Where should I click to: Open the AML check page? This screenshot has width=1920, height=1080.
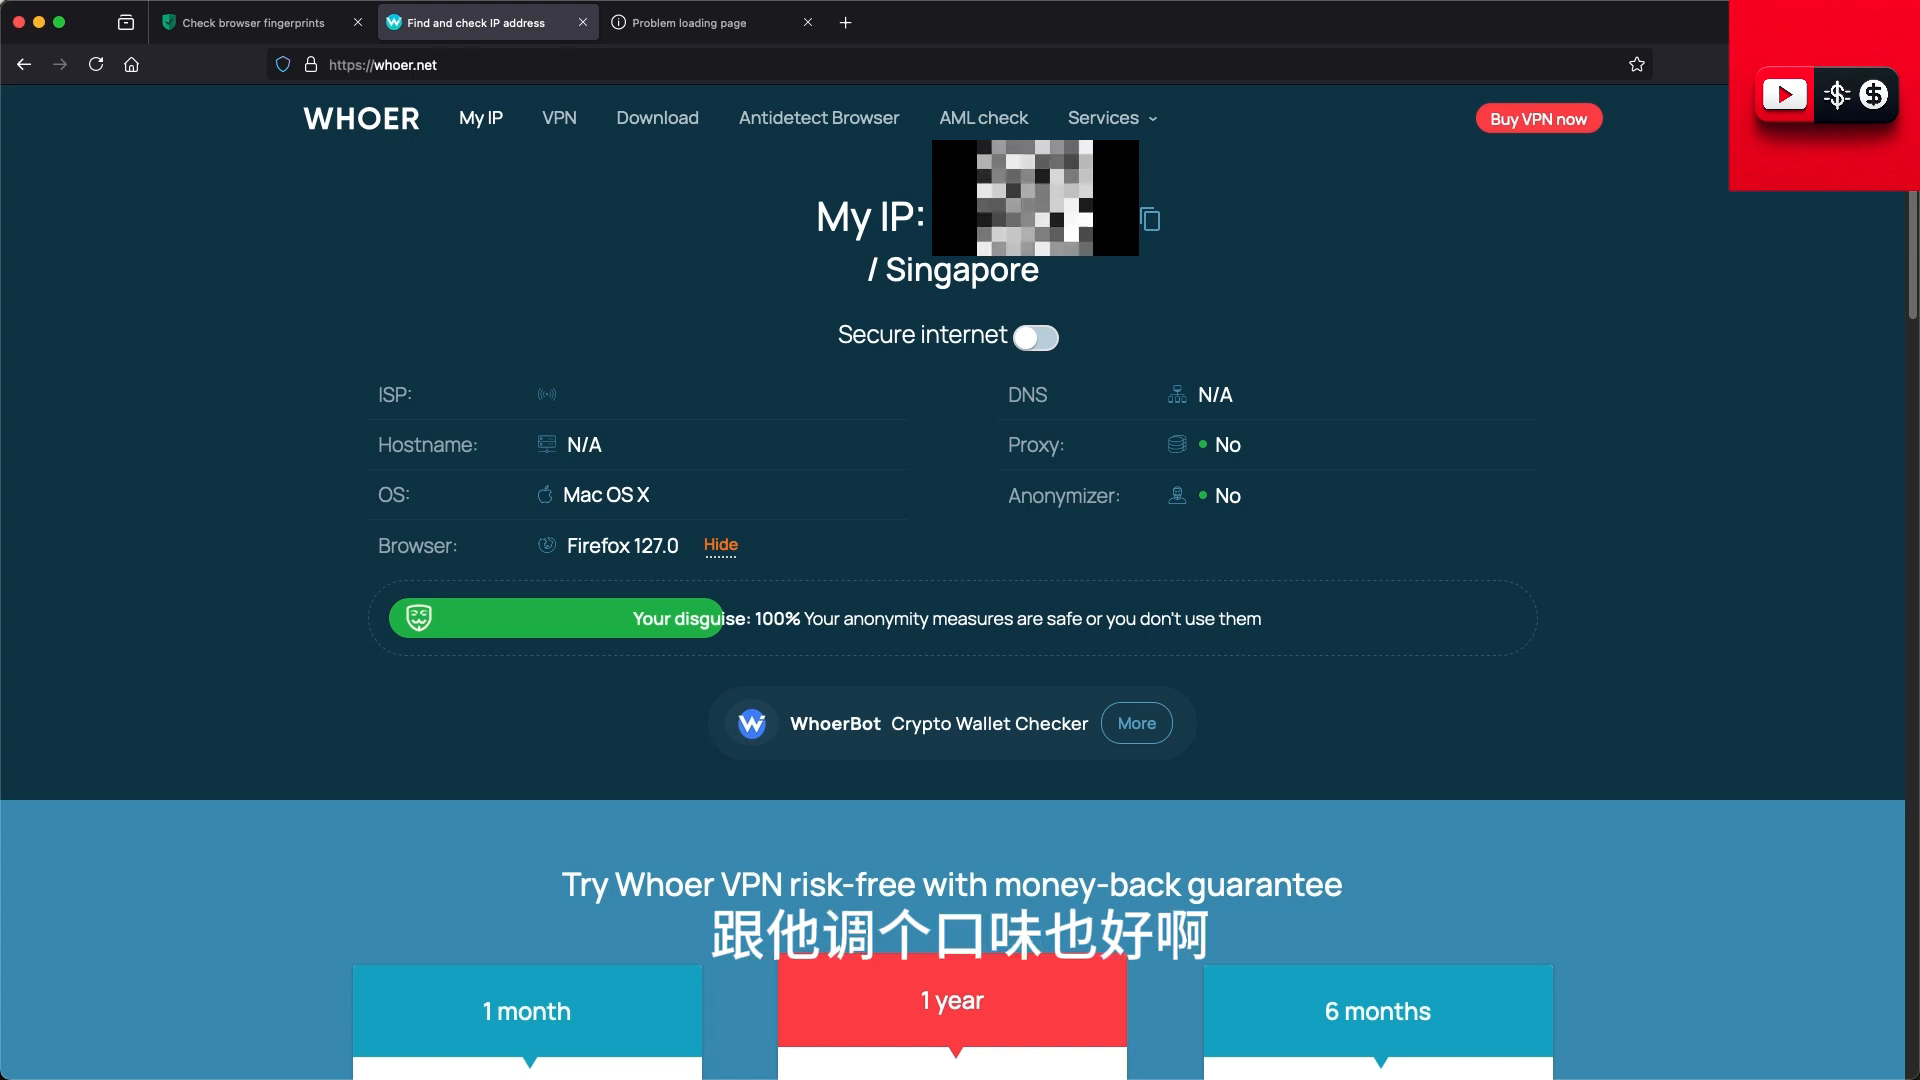(x=983, y=118)
